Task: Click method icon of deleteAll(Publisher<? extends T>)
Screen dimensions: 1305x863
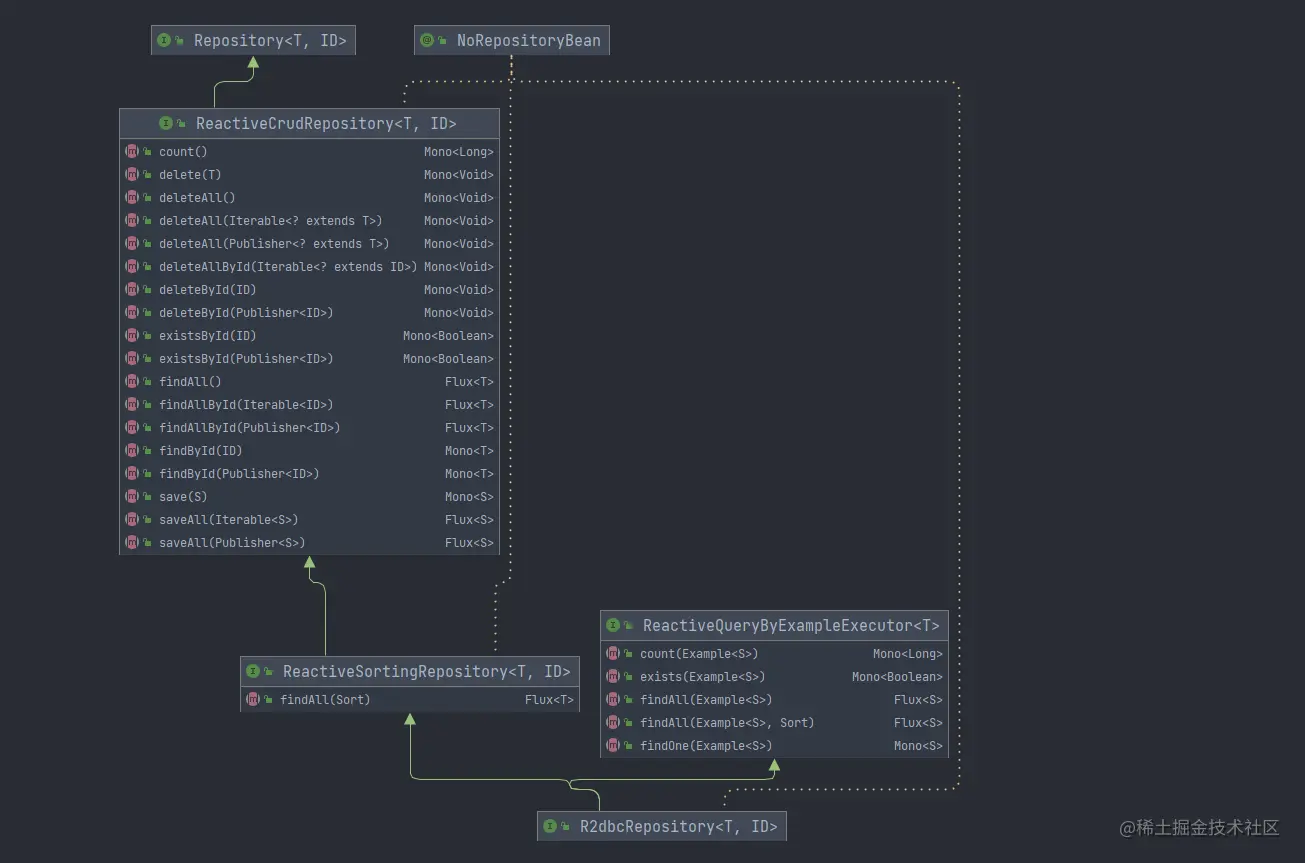Action: click(132, 244)
